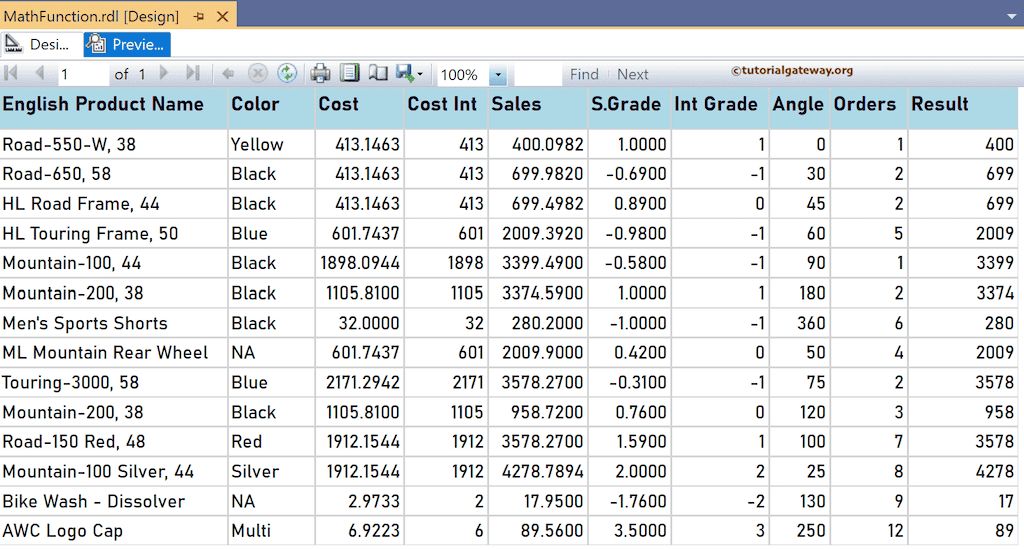
Task: Click the 12 orders value
Action: [x=895, y=531]
